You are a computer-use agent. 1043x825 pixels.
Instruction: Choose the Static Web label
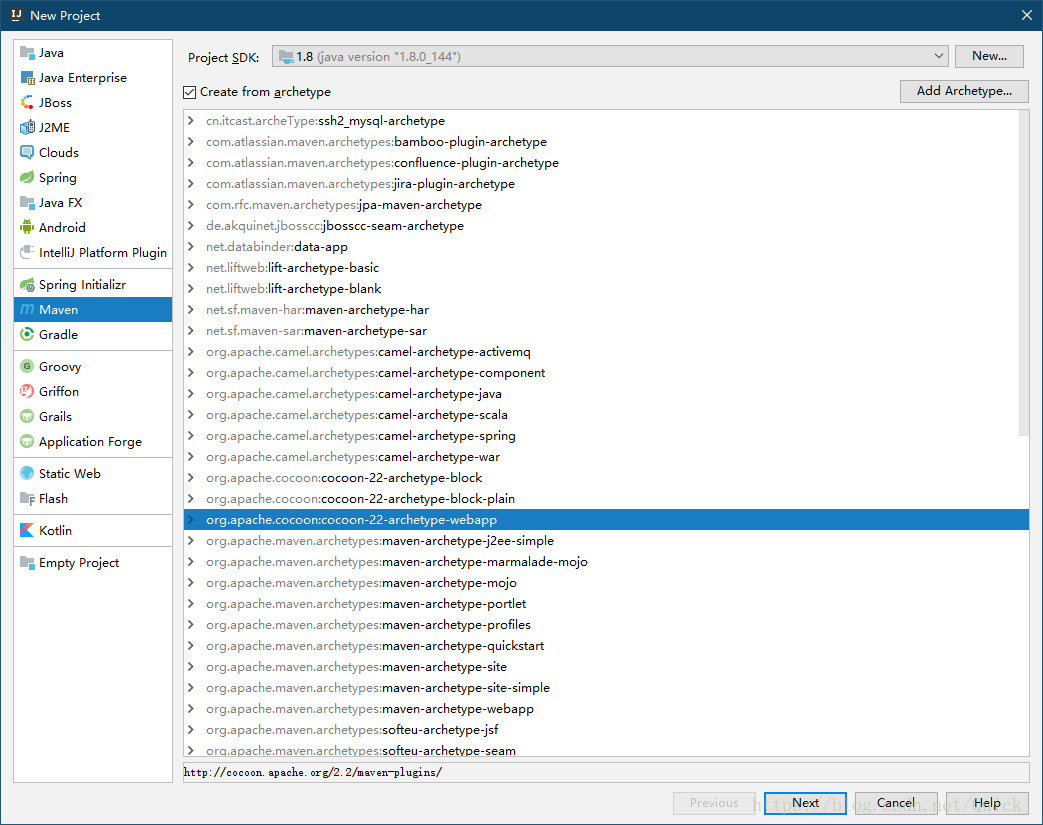70,473
